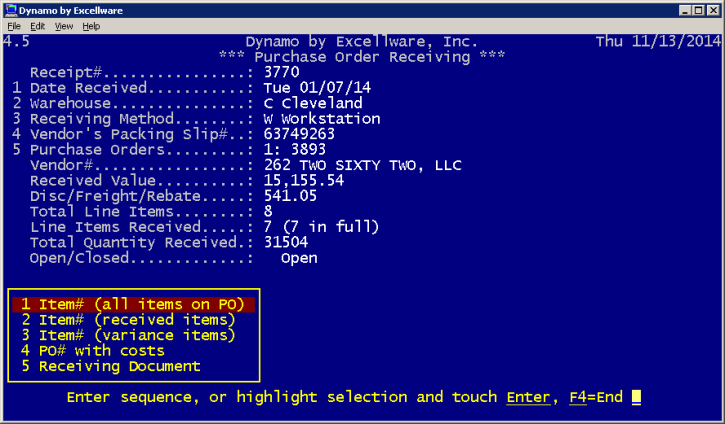Click packing slip number 63749263
The height and width of the screenshot is (424, 725).
[299, 134]
